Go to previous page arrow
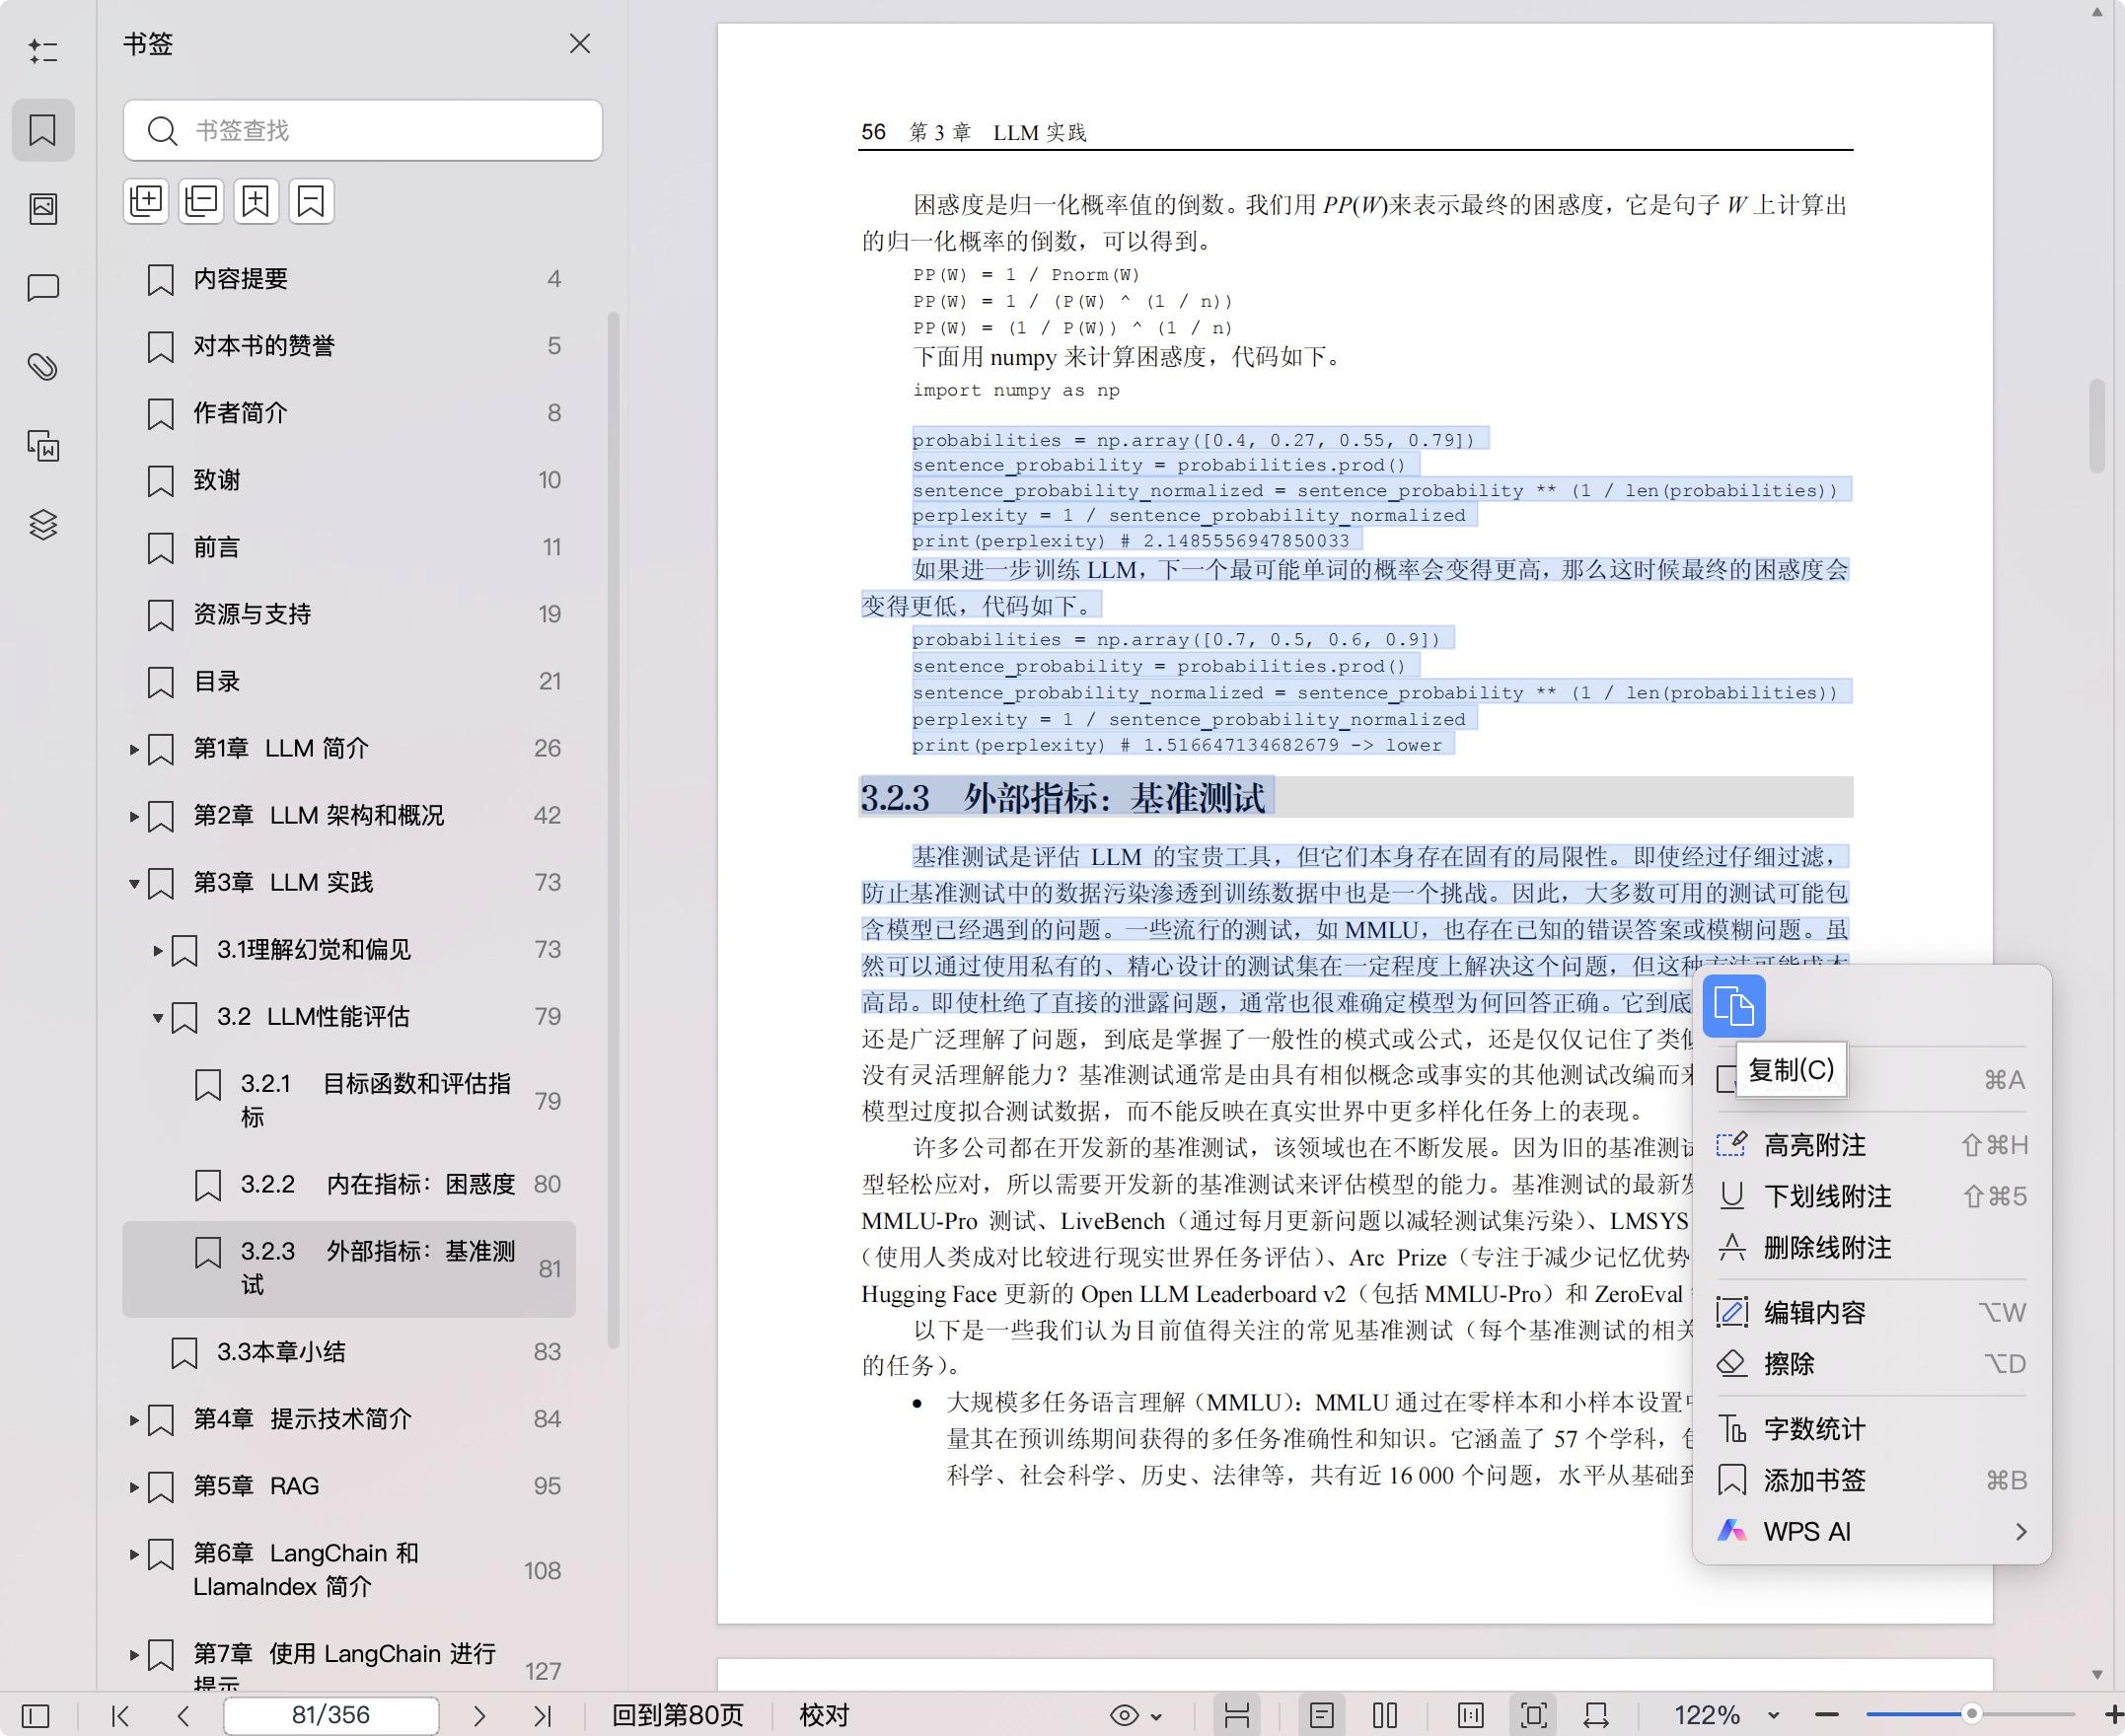The width and height of the screenshot is (2125, 1736). pyautogui.click(x=183, y=1716)
